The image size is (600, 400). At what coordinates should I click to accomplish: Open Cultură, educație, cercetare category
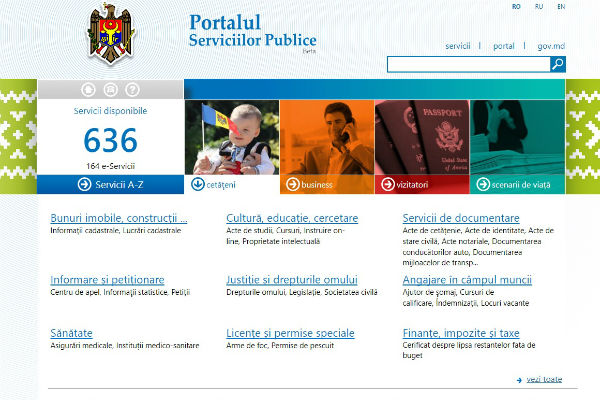[292, 217]
